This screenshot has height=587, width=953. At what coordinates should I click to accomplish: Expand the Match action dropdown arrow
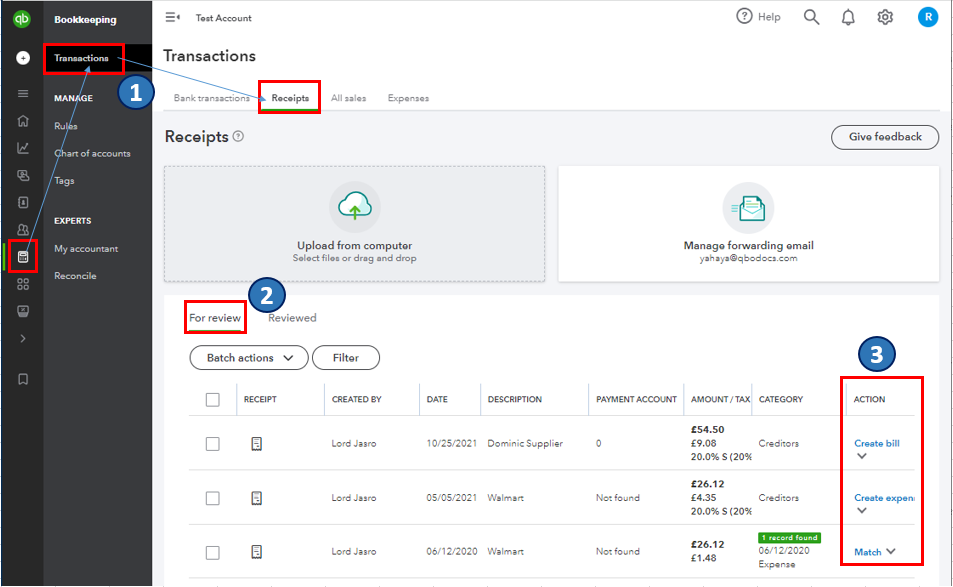point(890,551)
